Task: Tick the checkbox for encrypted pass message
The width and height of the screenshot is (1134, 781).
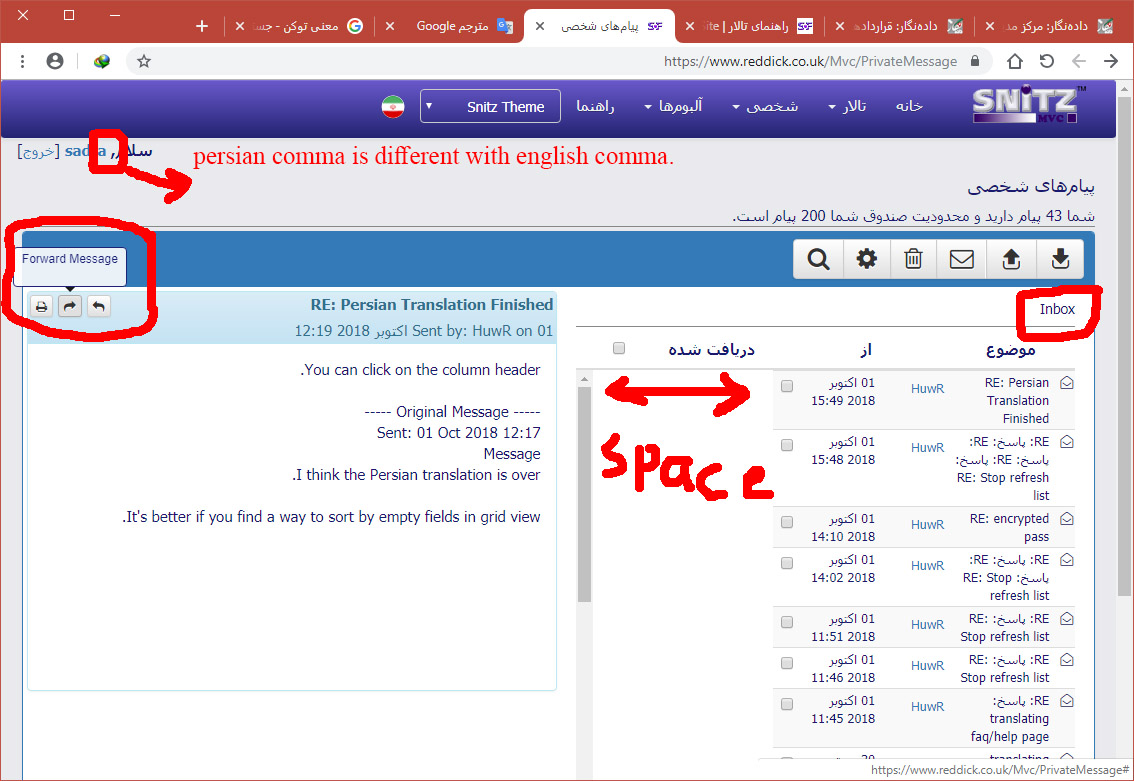Action: tap(787, 522)
